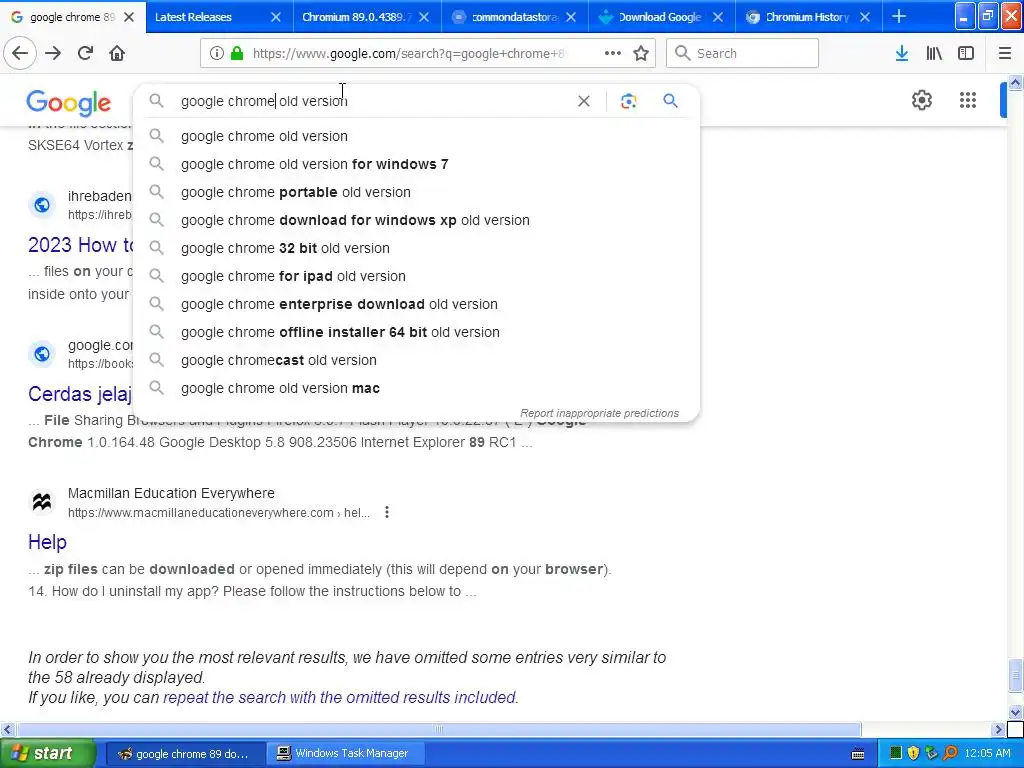Submit search with blue magnifier icon
This screenshot has width=1024, height=768.
pyautogui.click(x=670, y=101)
